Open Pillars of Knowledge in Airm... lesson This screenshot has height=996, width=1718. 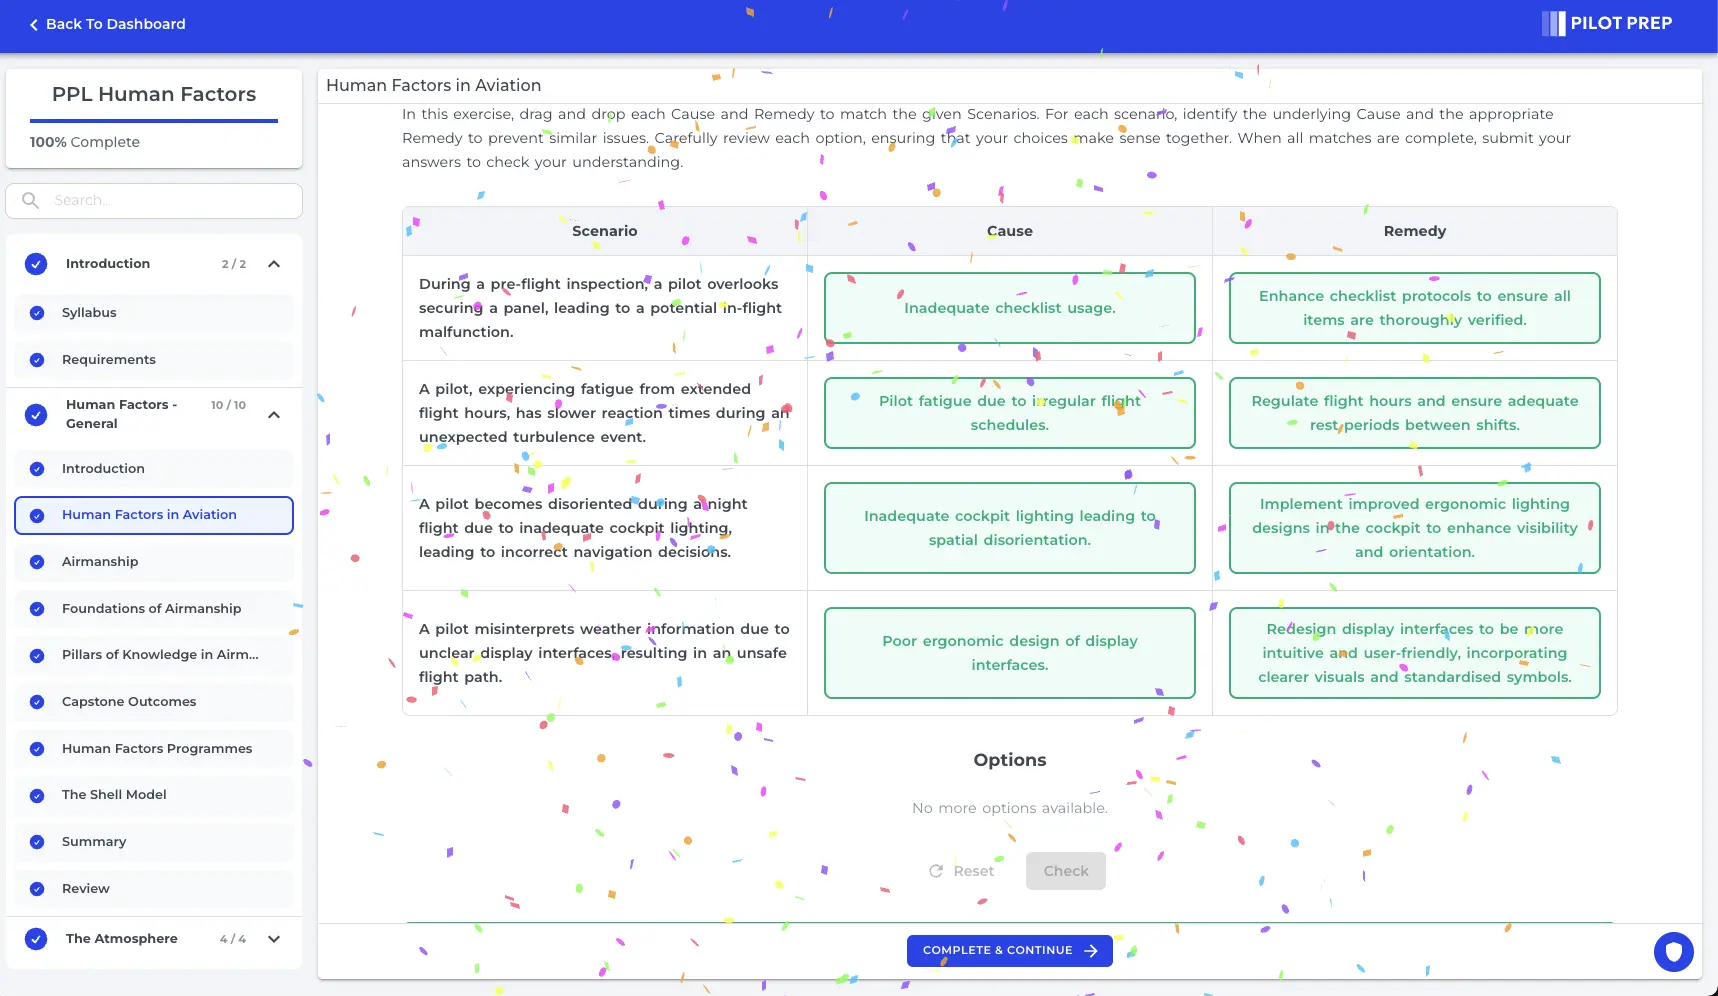coord(154,655)
